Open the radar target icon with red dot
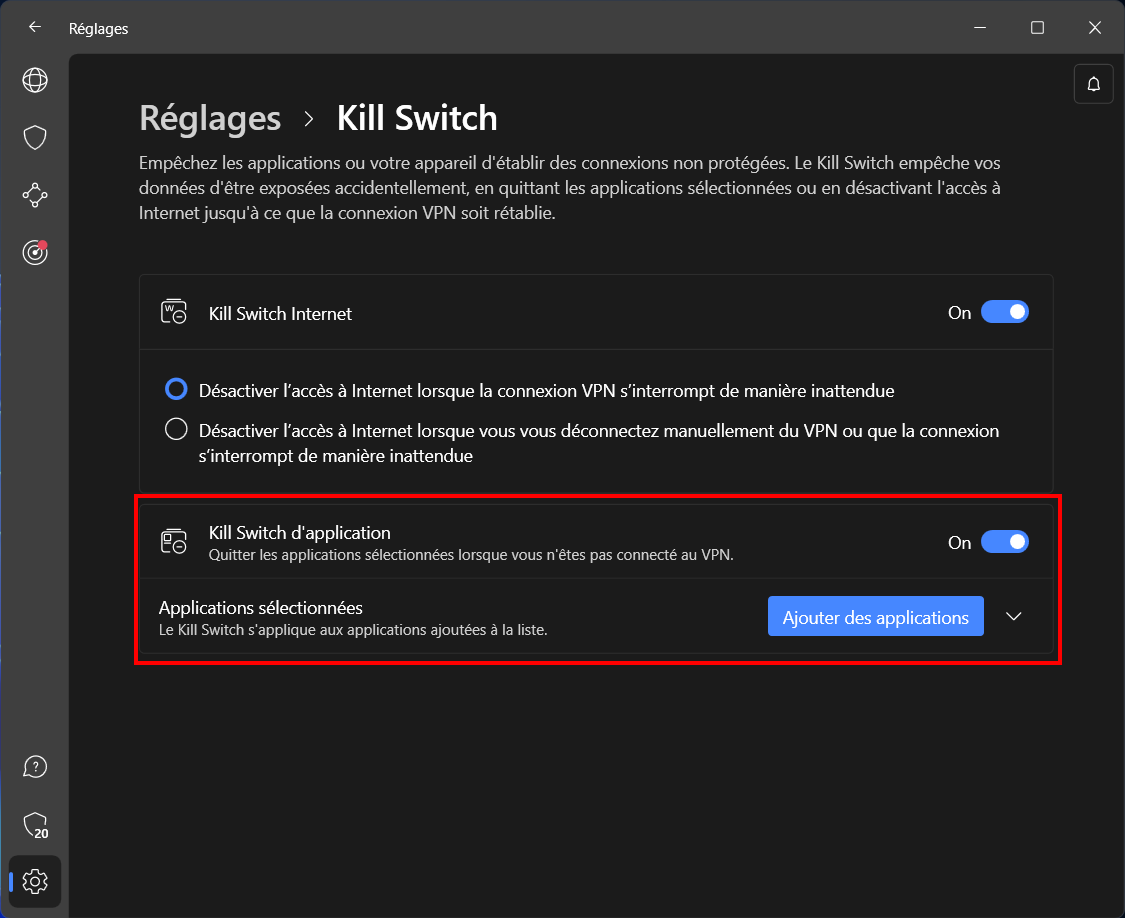 tap(34, 252)
